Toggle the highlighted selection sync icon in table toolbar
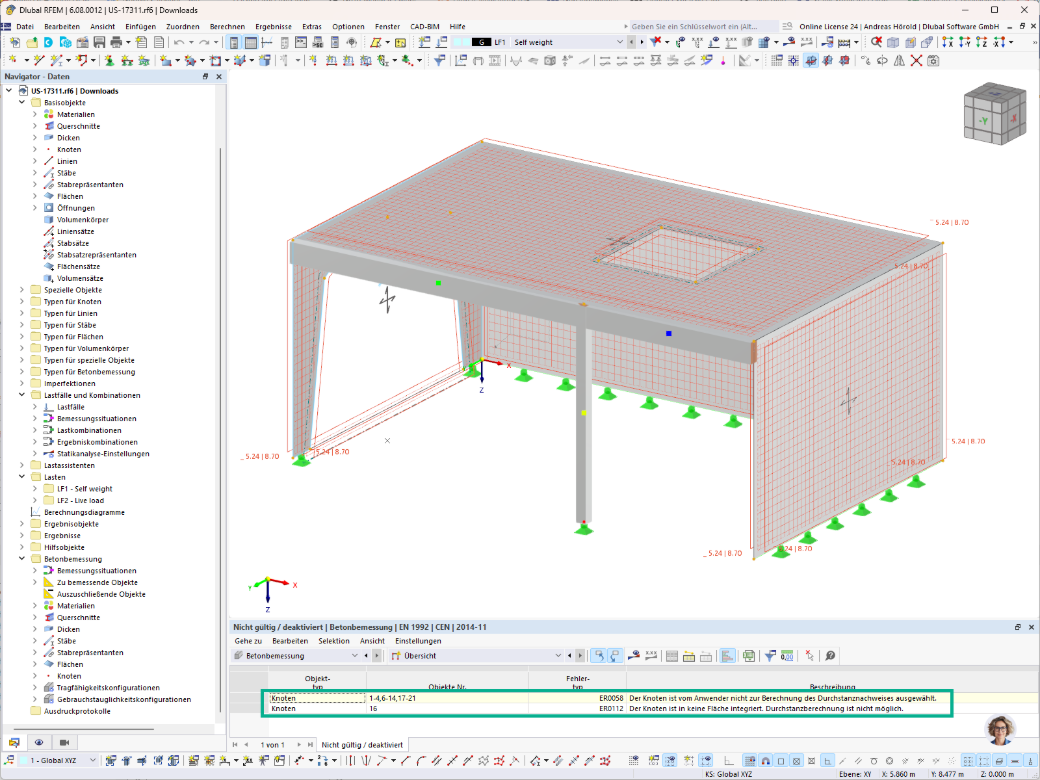The width and height of the screenshot is (1040, 780). (x=599, y=656)
